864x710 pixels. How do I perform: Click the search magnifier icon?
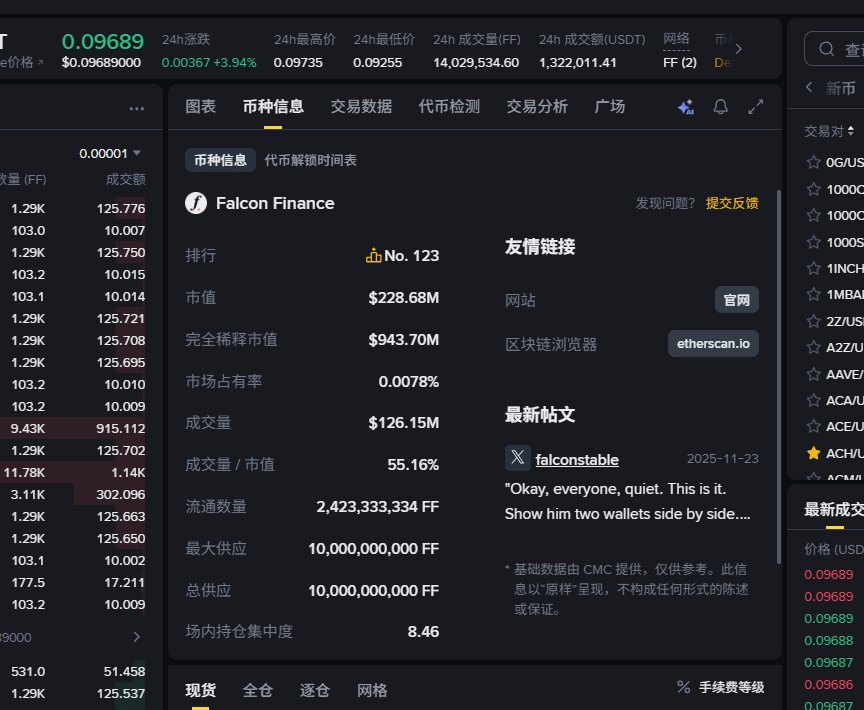point(826,49)
